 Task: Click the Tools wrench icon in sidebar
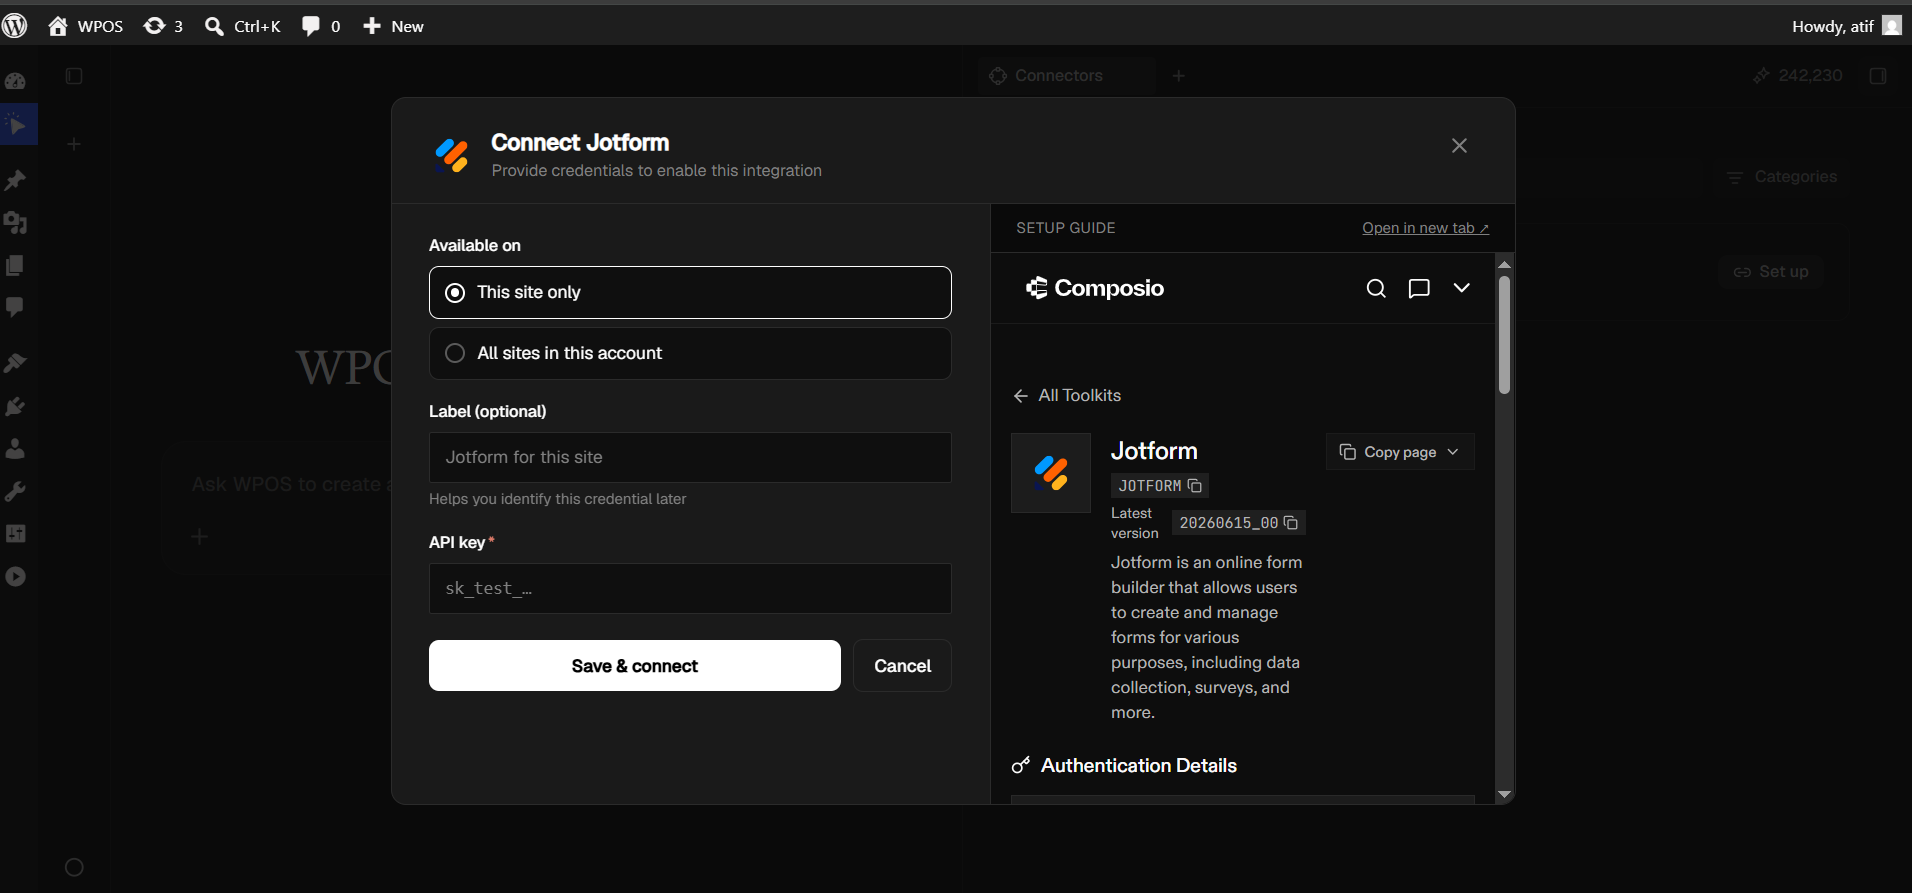(x=15, y=491)
